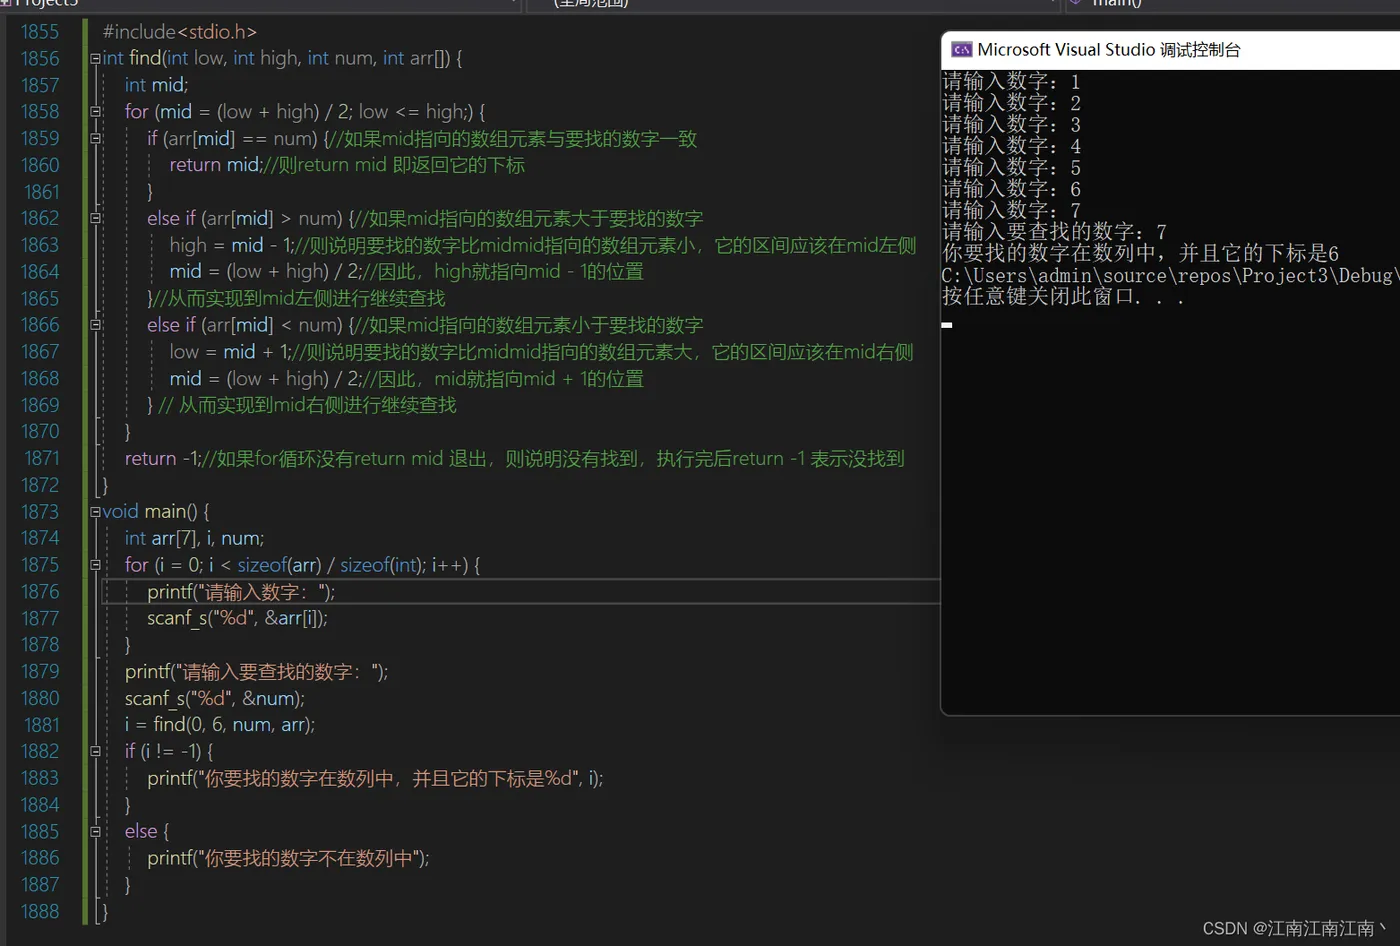Click 'return mid;' statement on line 1860
This screenshot has height=946, width=1400.
(x=215, y=165)
